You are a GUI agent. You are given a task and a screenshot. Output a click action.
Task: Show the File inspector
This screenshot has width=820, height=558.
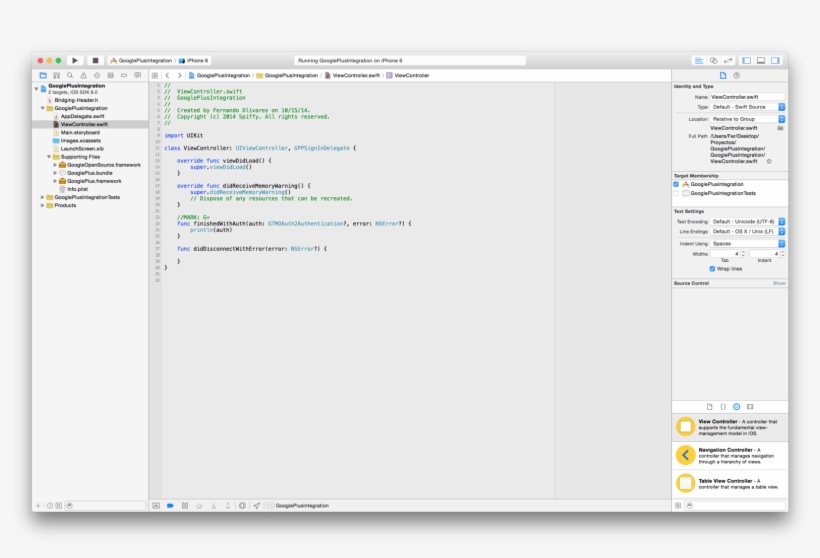pos(723,75)
